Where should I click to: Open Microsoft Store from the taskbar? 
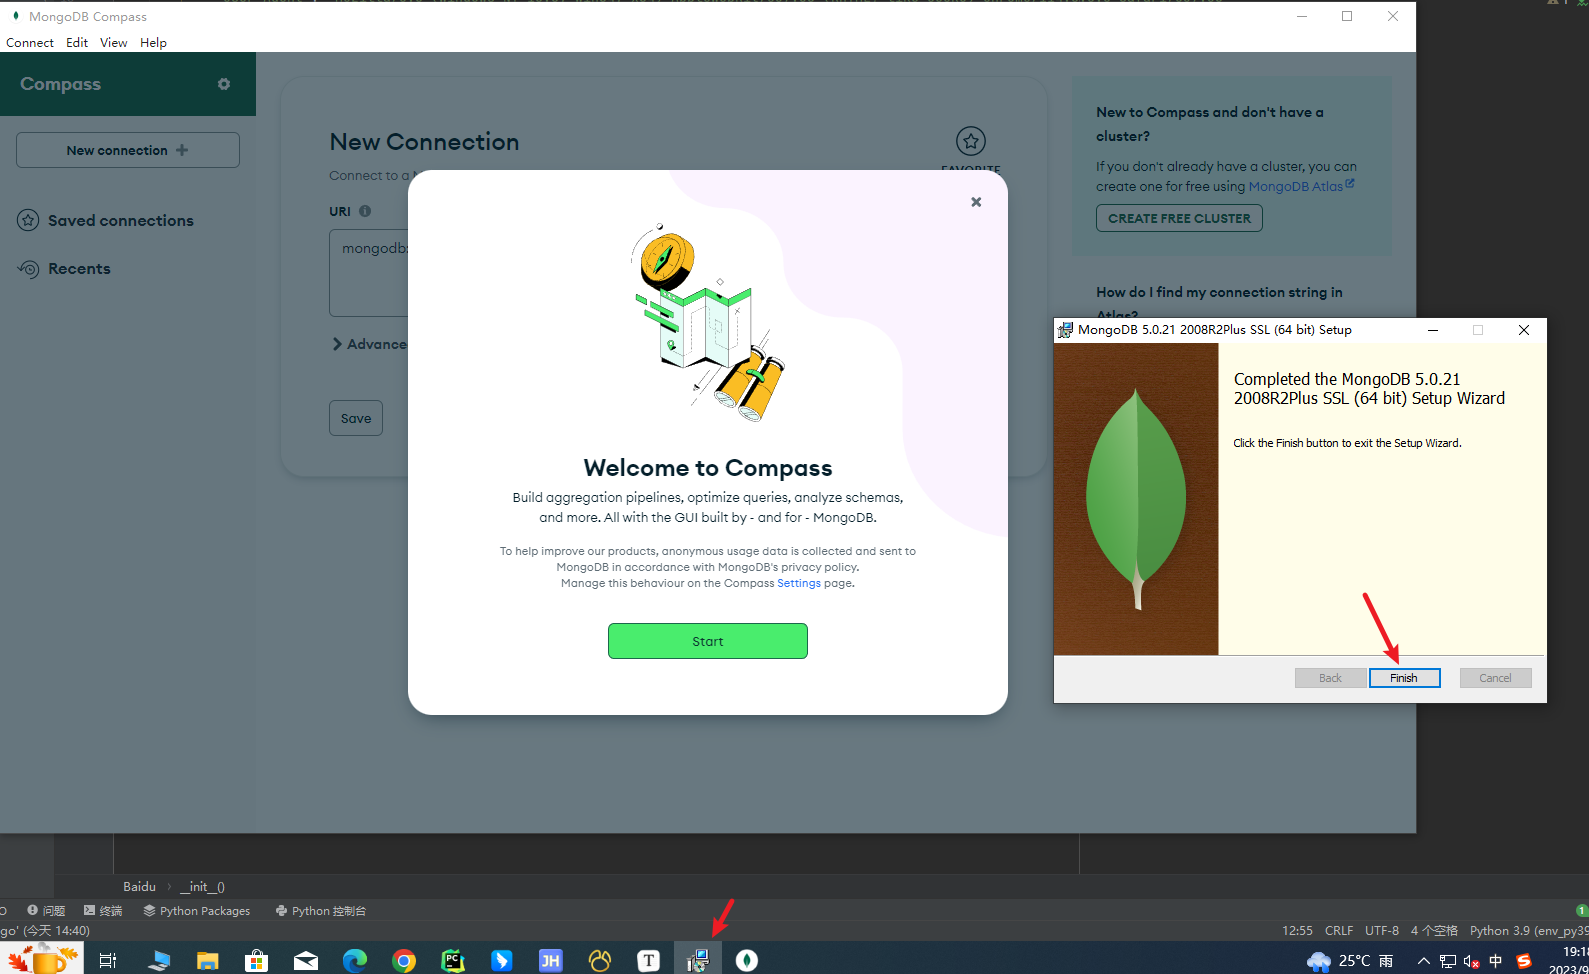(256, 960)
